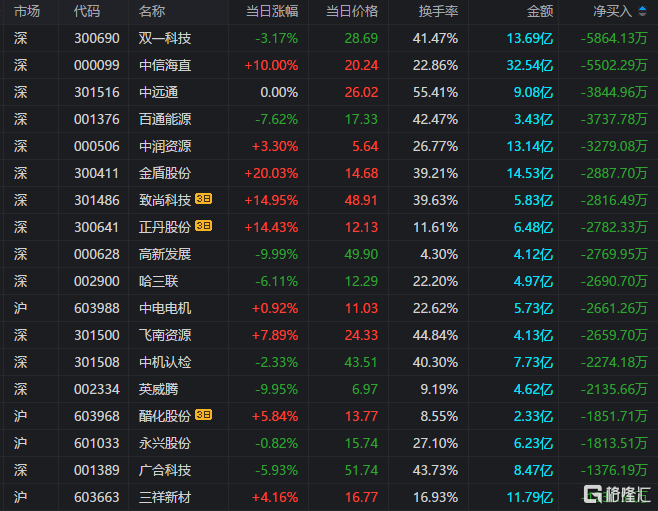This screenshot has height=511, width=658.
Task: Open stock 高新发展
Action: pyautogui.click(x=165, y=254)
